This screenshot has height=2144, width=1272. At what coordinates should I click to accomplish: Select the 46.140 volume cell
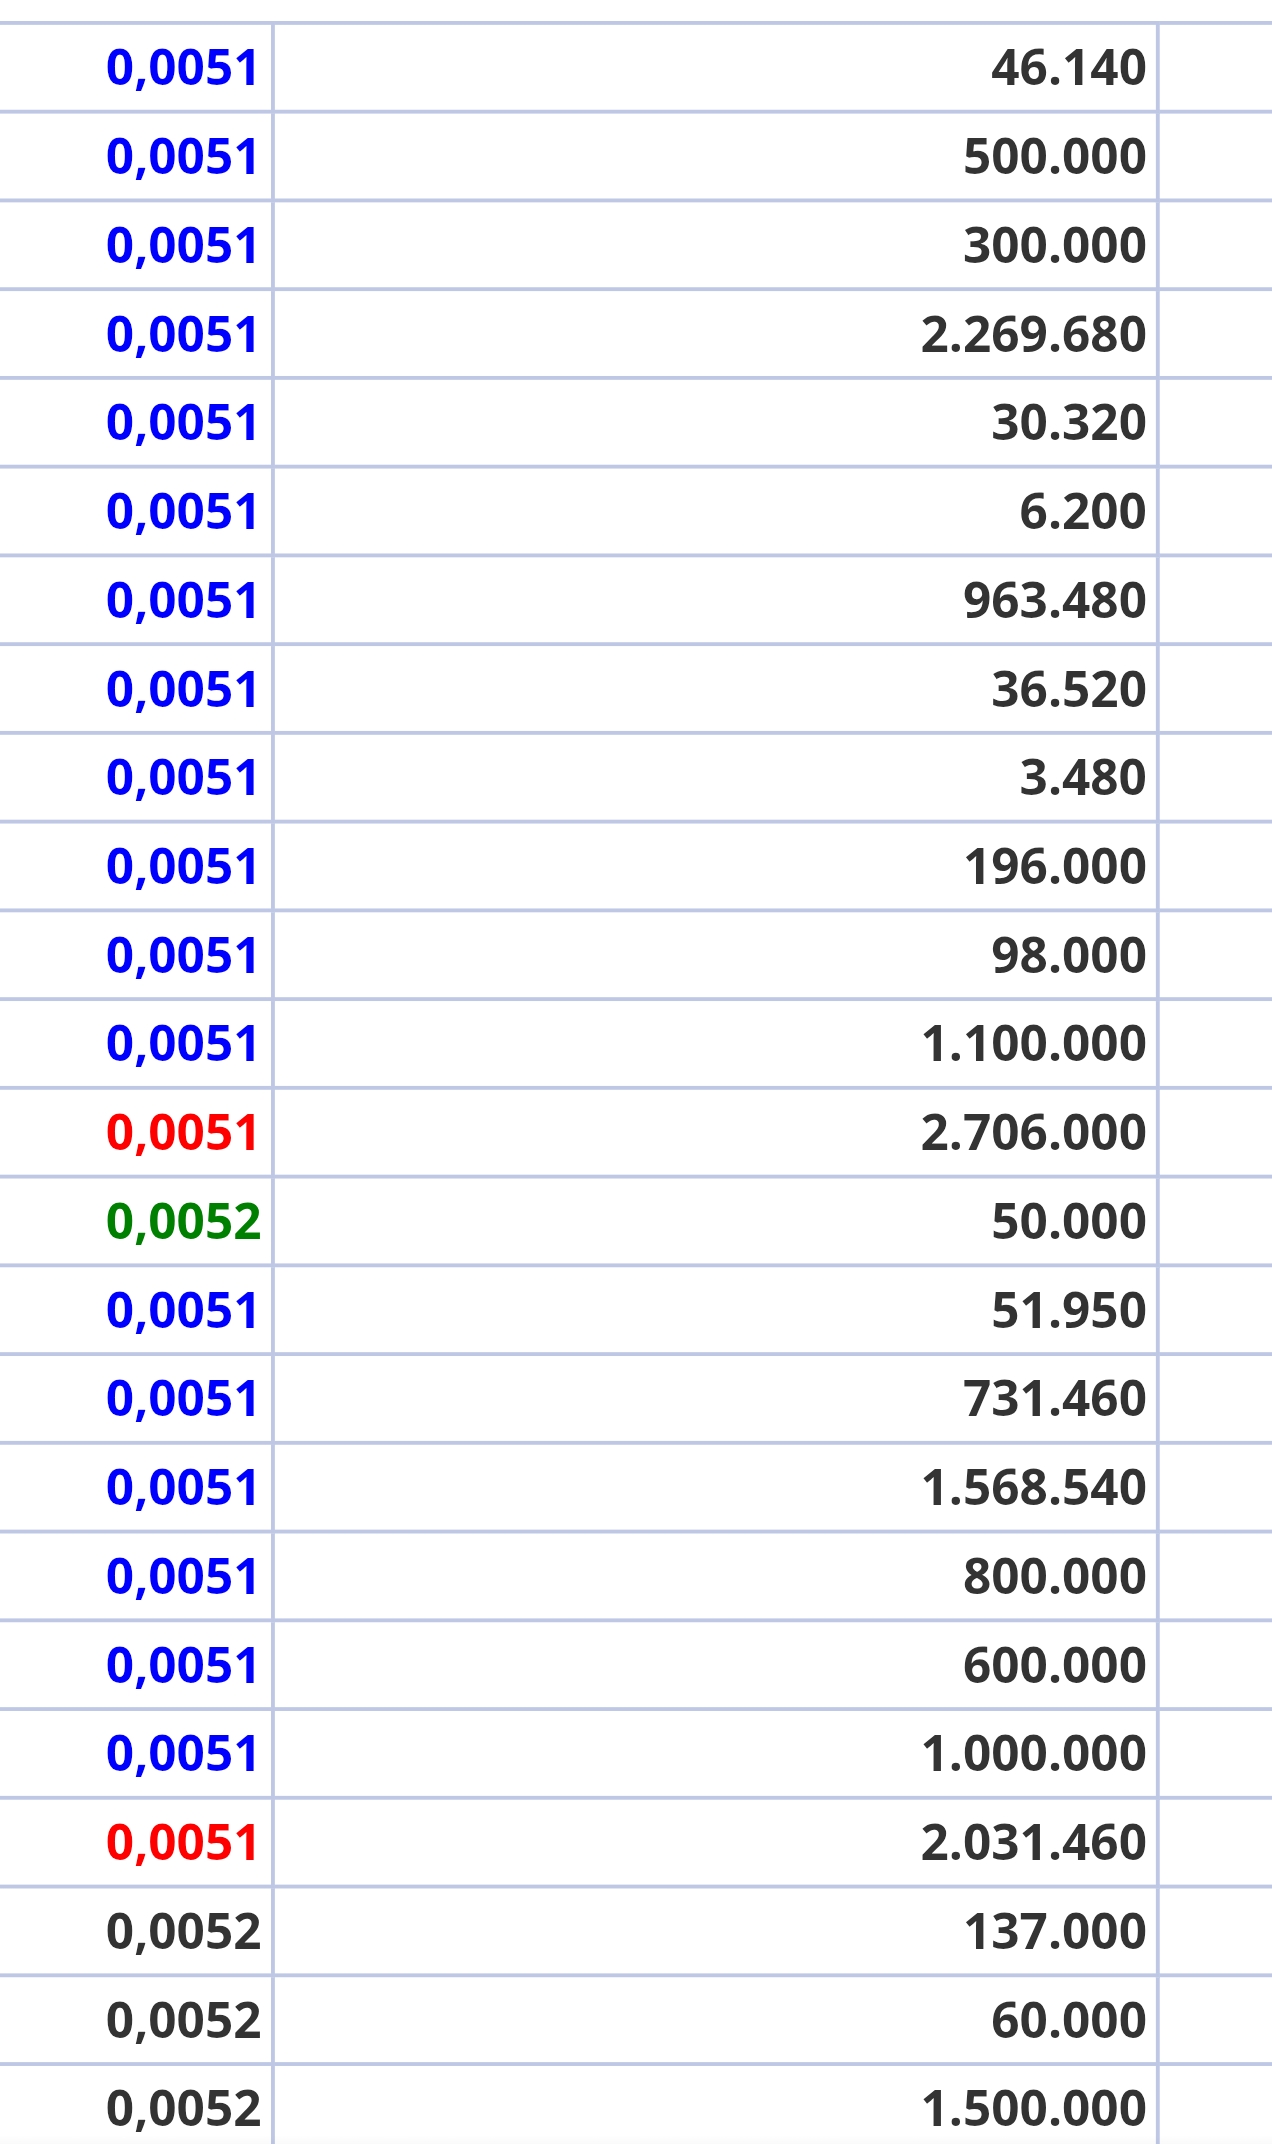point(715,68)
